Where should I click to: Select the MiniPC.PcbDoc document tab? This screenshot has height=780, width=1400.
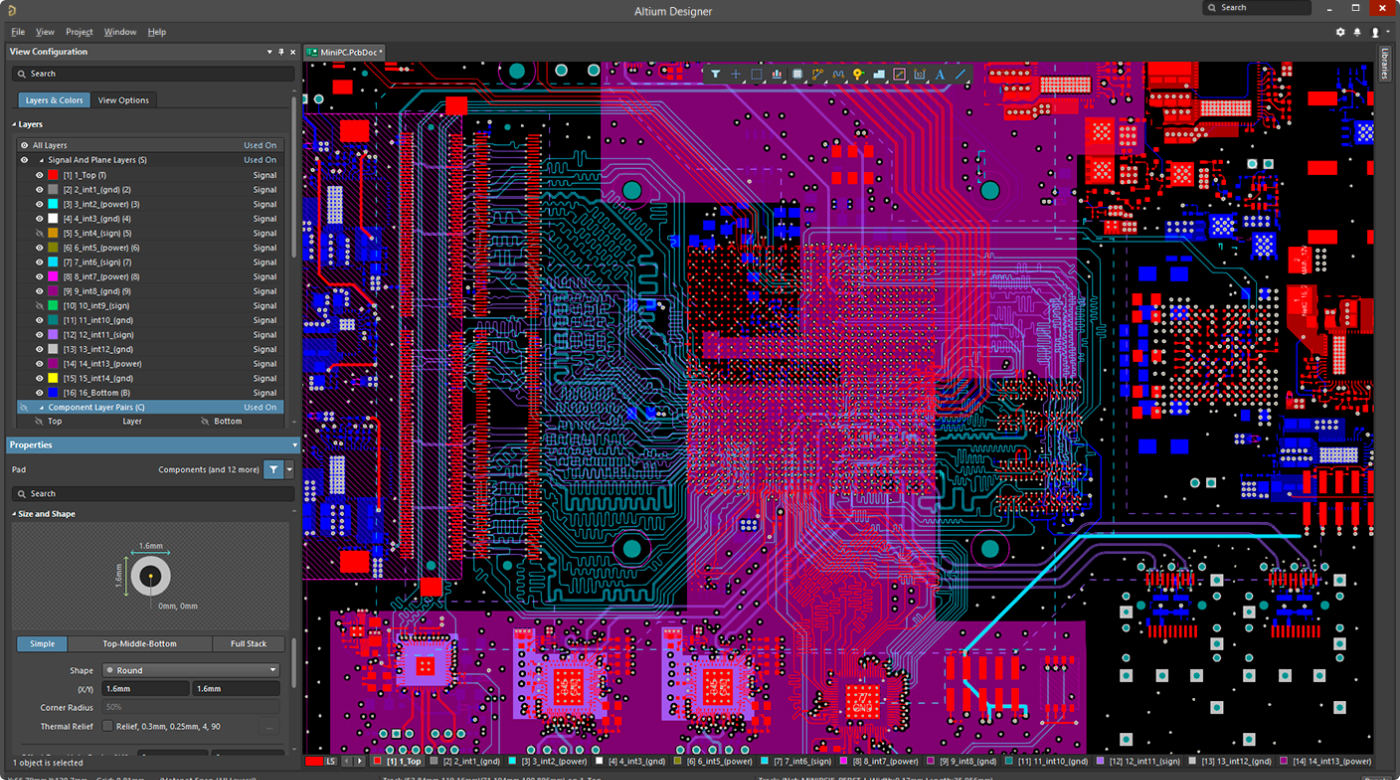coord(345,52)
